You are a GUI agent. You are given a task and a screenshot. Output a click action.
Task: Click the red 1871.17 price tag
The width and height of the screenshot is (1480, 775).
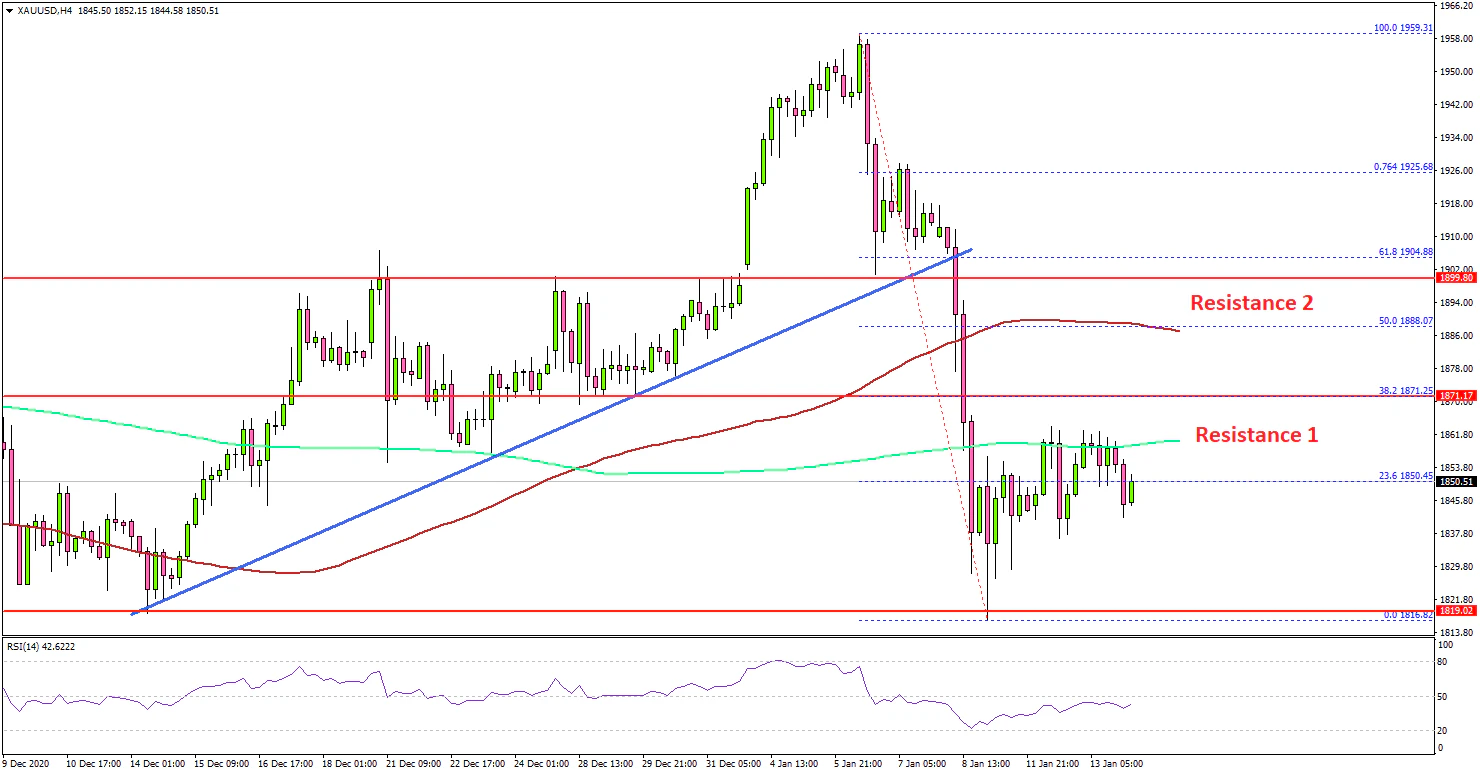pyautogui.click(x=1455, y=396)
